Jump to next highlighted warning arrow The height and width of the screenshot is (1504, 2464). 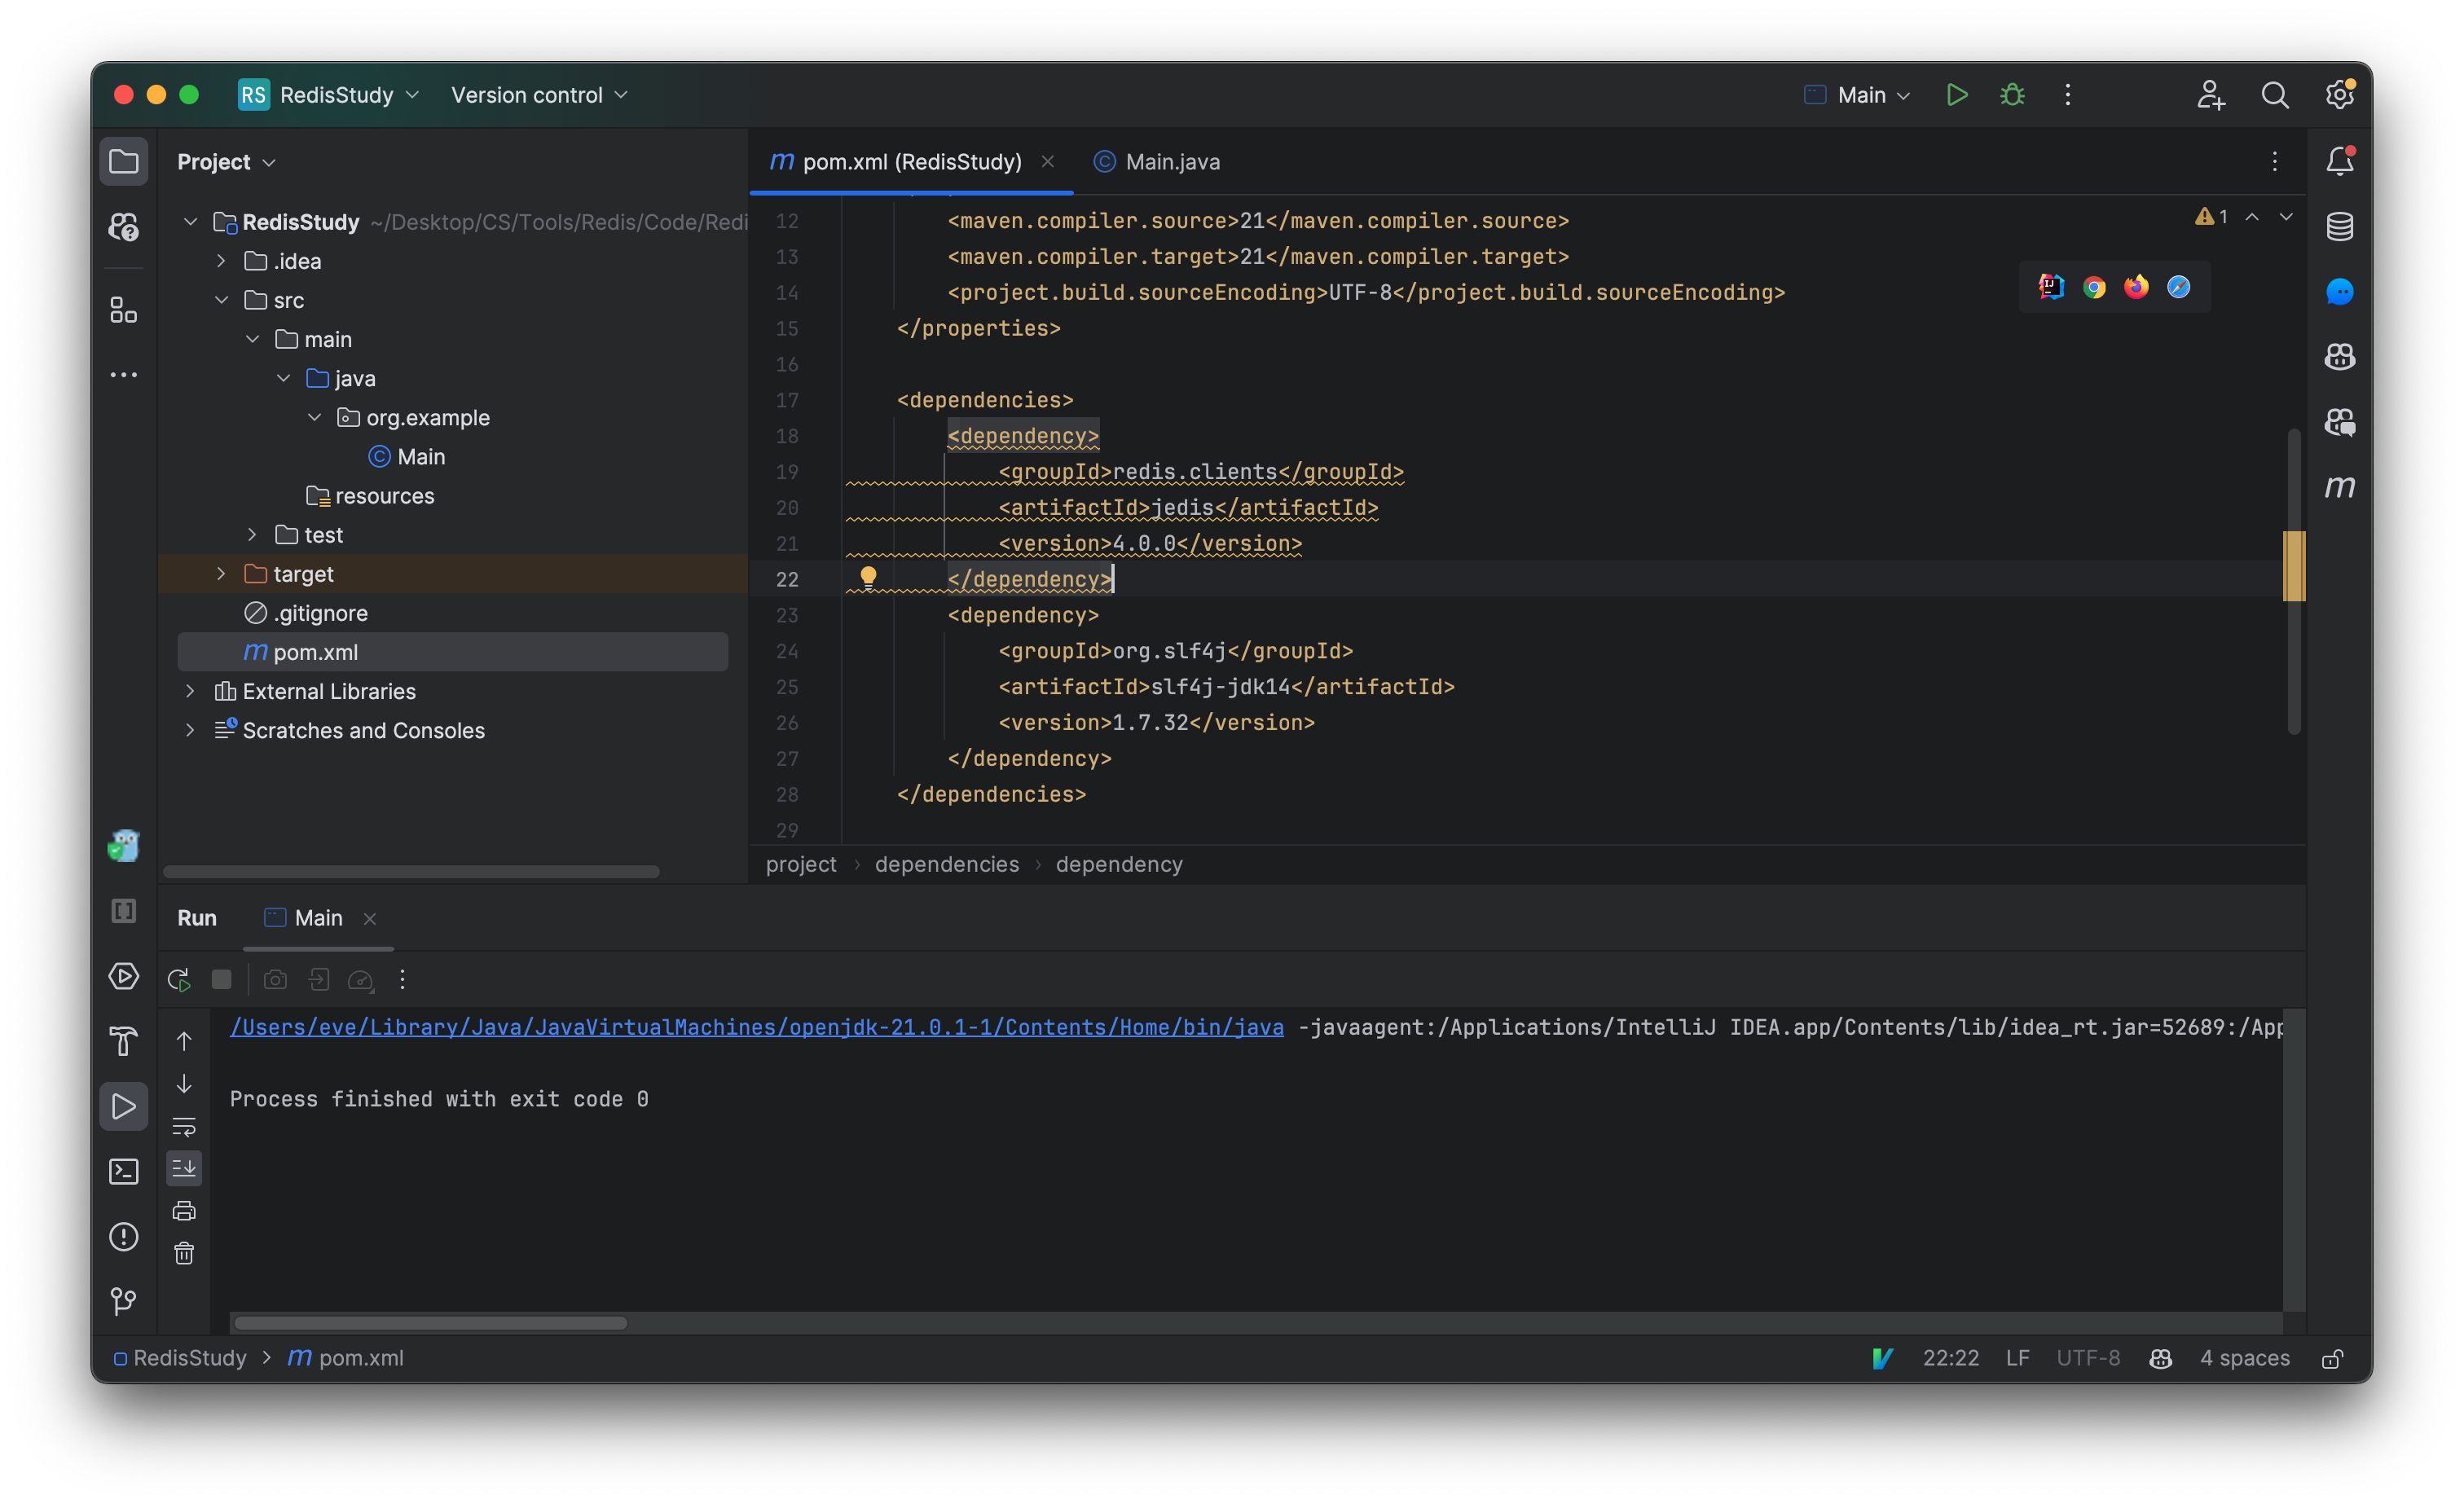pyautogui.click(x=2286, y=217)
